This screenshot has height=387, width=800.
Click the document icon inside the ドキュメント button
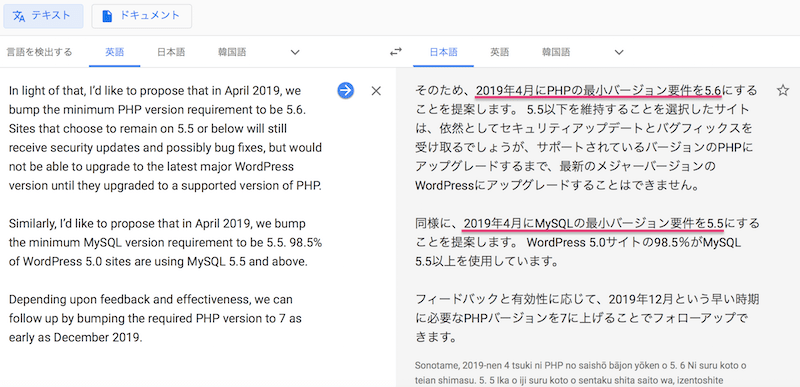click(107, 16)
